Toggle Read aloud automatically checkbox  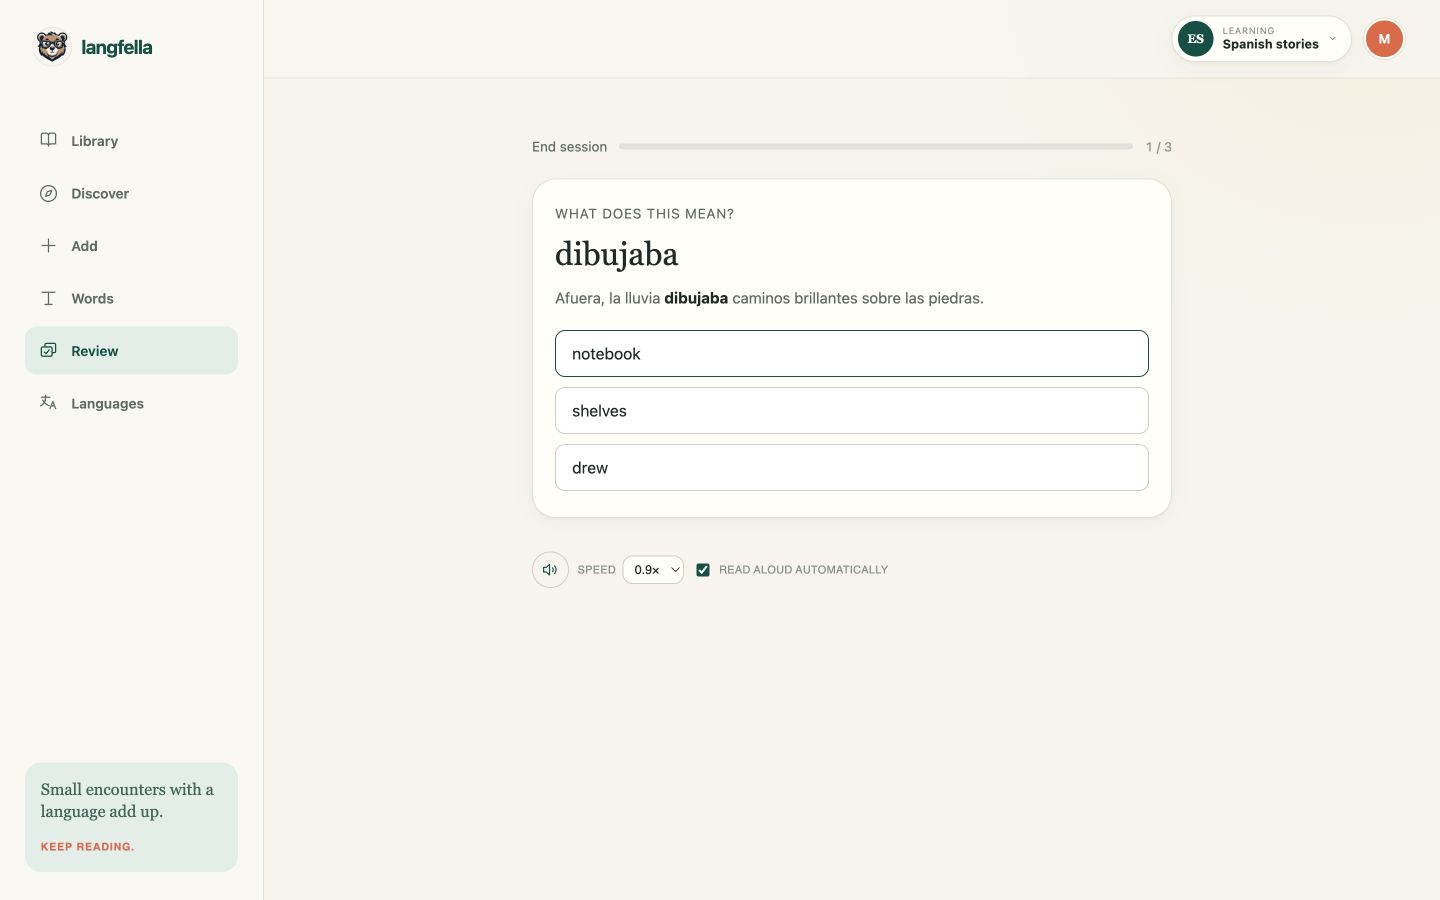tap(703, 570)
